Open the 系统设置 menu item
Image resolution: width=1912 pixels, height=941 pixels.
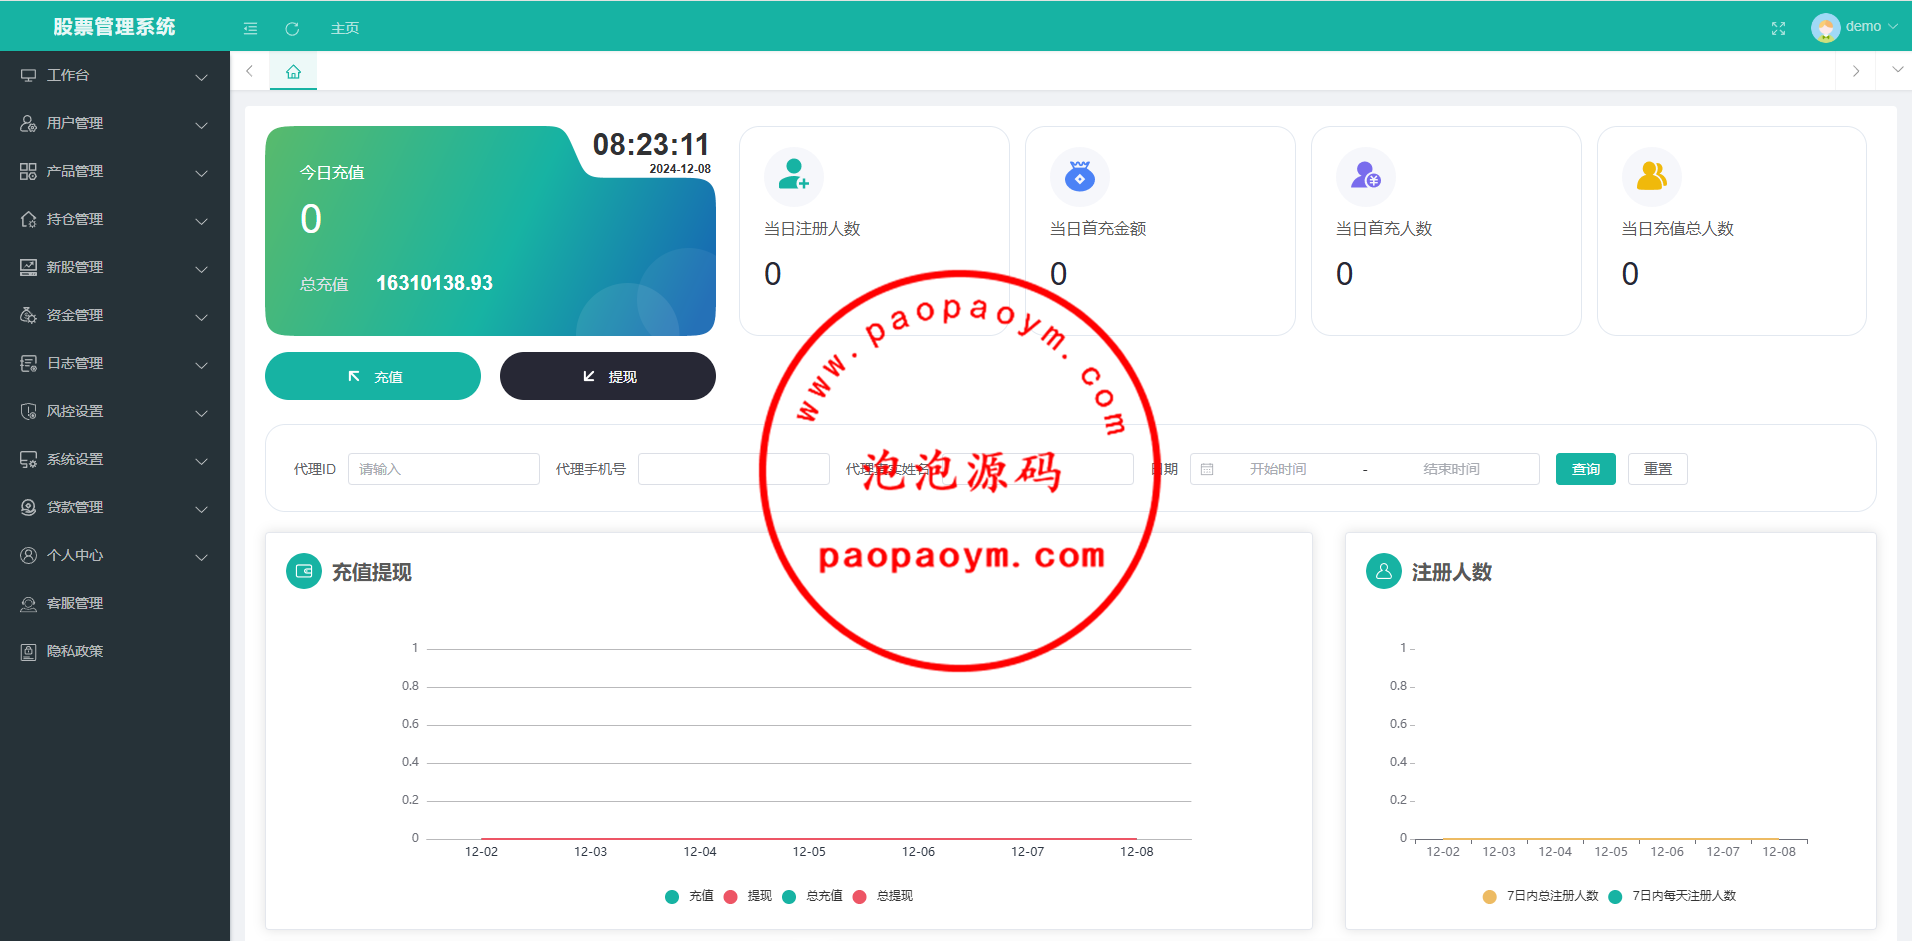point(115,459)
